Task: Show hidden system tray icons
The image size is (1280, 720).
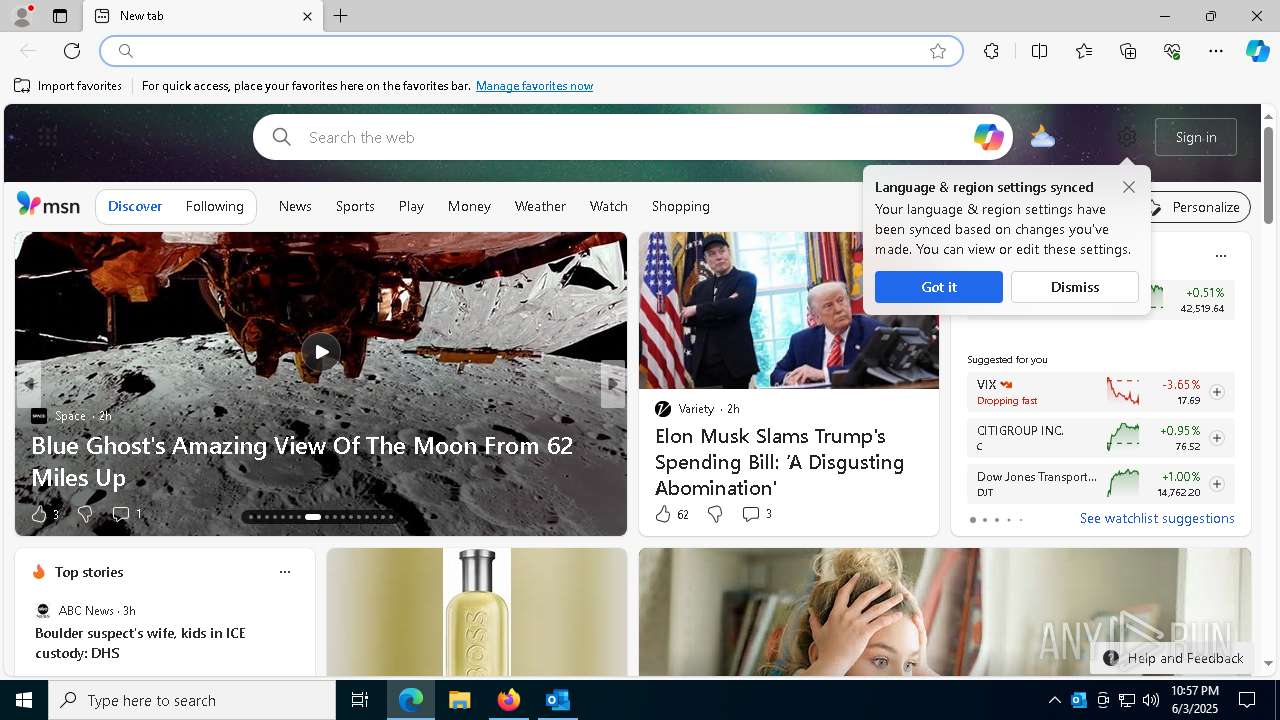Action: (1054, 700)
